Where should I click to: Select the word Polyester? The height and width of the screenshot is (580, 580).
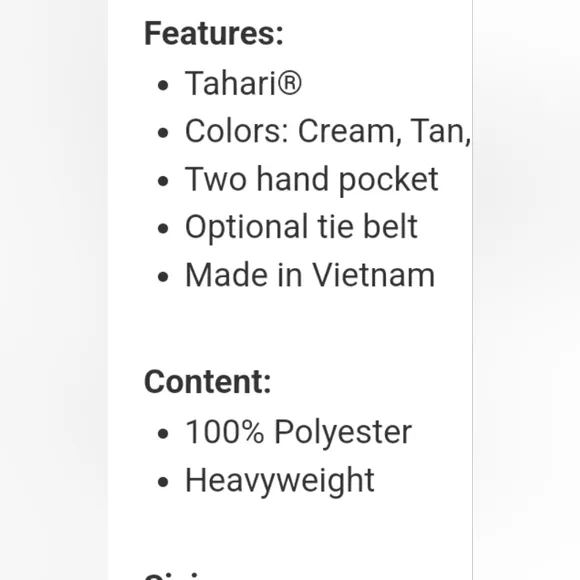click(x=343, y=432)
